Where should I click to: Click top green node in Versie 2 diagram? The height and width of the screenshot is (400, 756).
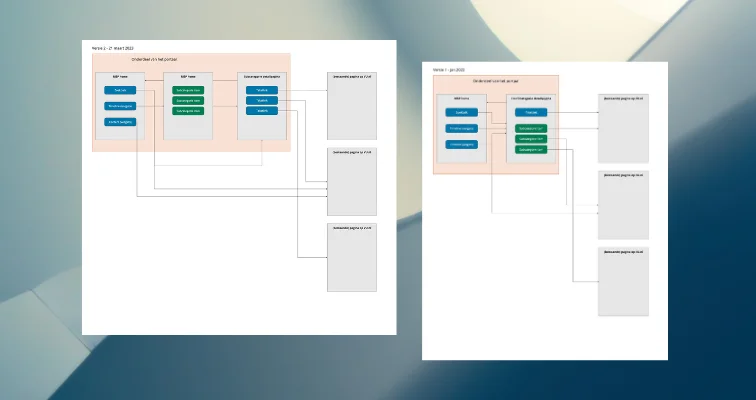(188, 90)
